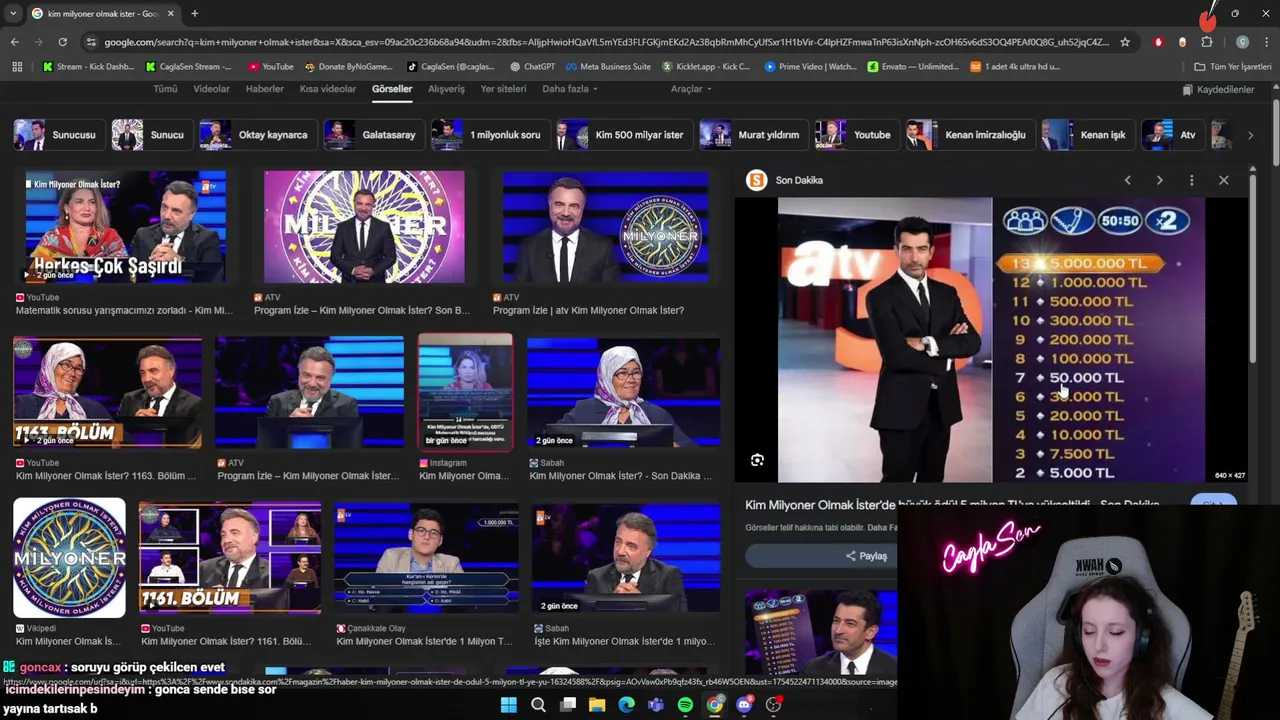Open Task View on taskbar
The image size is (1280, 720).
(x=568, y=705)
